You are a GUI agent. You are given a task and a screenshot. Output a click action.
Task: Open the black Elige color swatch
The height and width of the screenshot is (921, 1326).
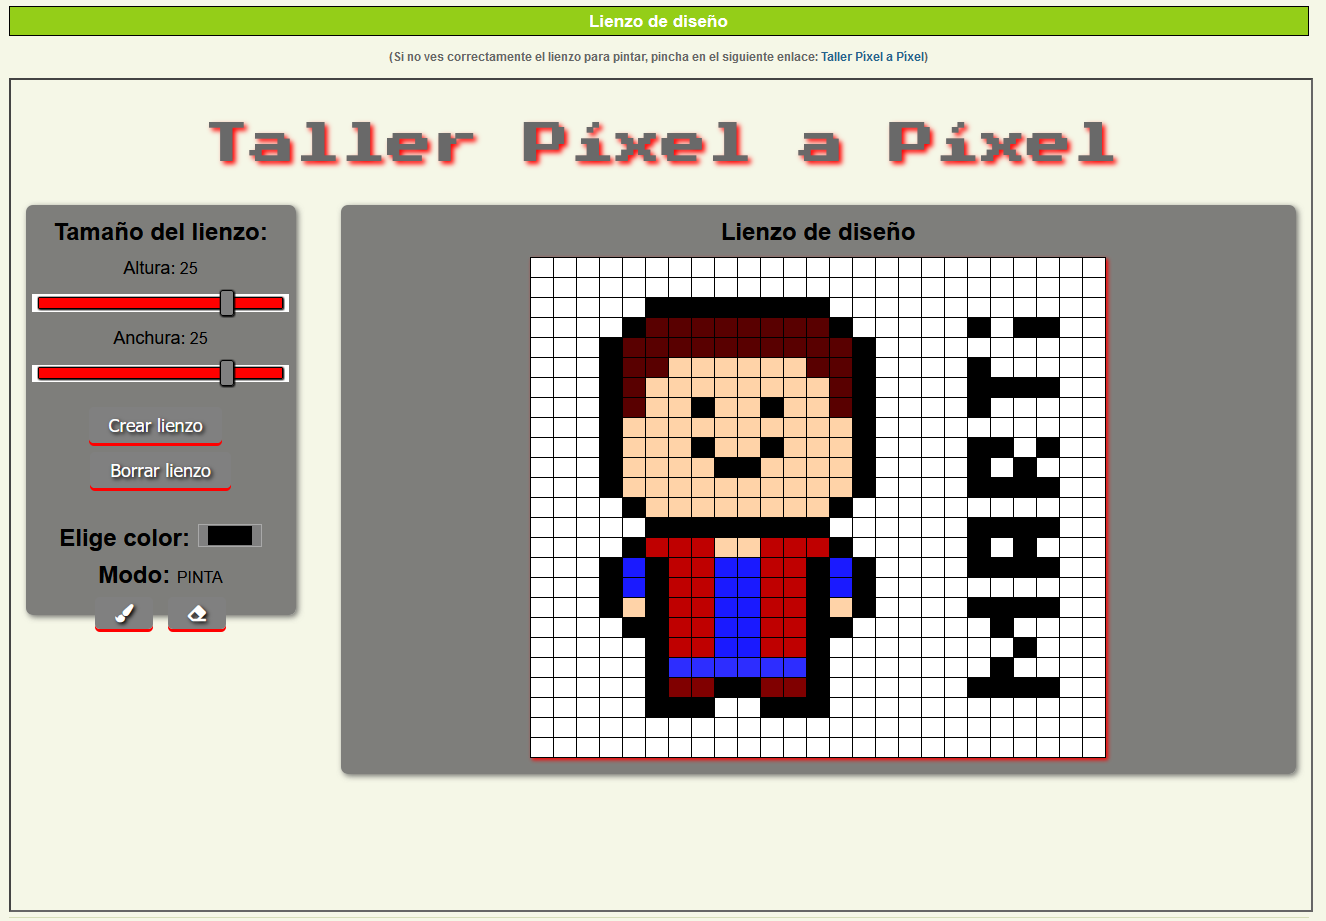pyautogui.click(x=230, y=535)
